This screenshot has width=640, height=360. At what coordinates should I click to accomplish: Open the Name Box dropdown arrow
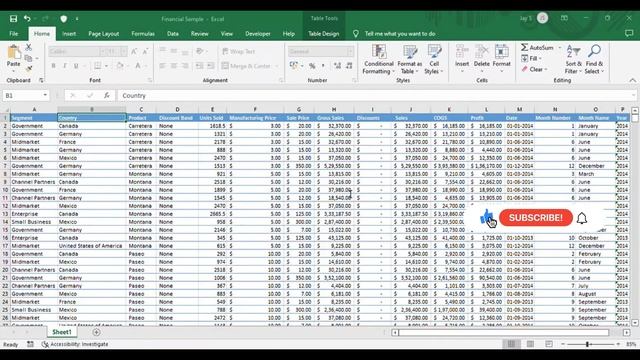45,96
